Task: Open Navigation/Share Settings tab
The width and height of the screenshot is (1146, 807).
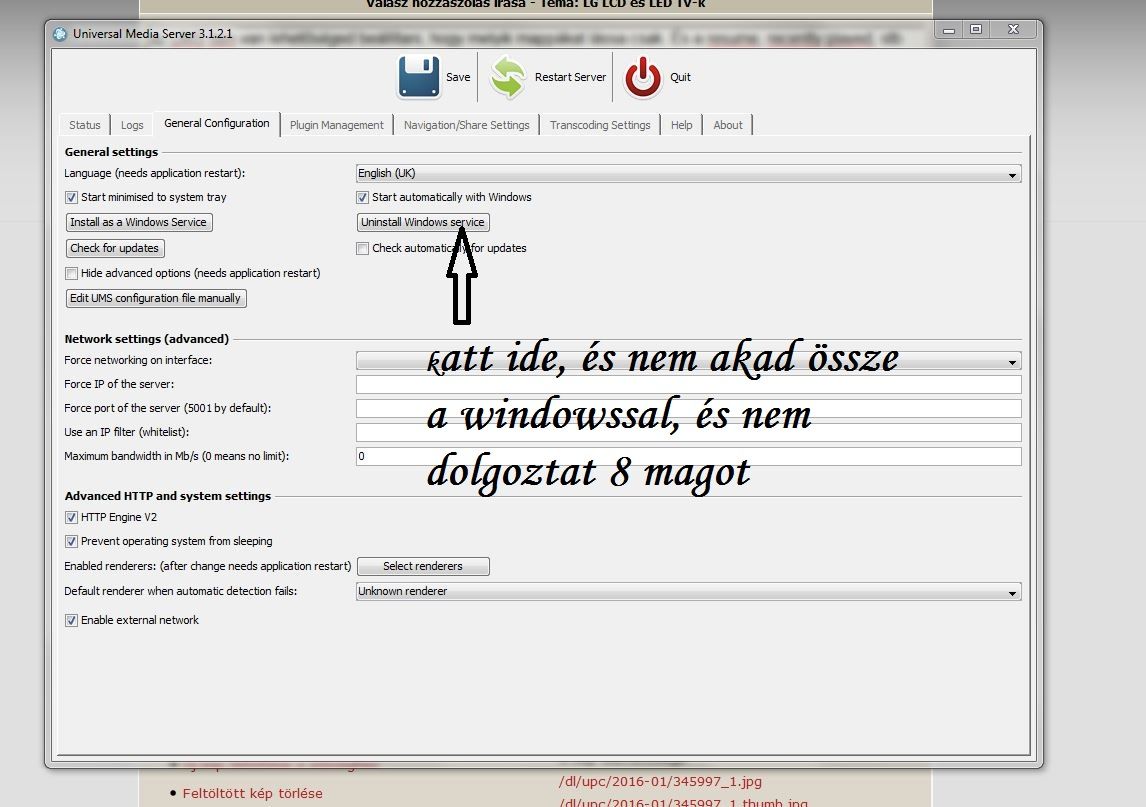Action: coord(467,125)
